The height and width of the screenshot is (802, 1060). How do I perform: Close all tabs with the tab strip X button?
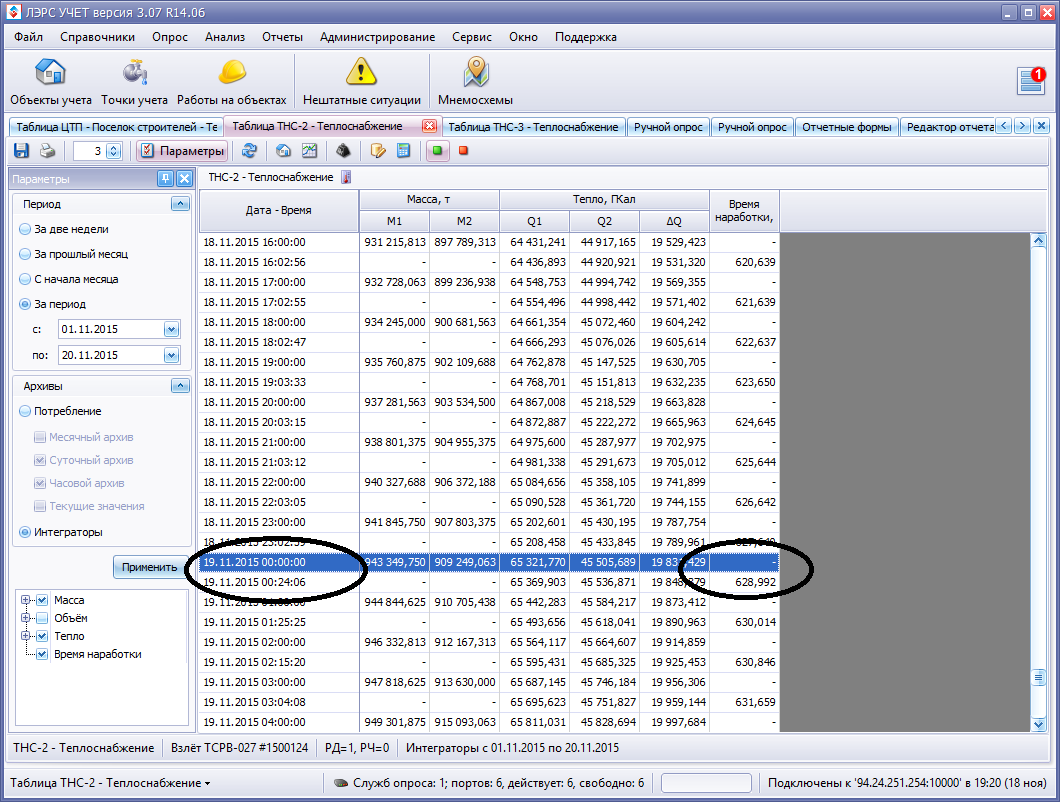point(1042,126)
